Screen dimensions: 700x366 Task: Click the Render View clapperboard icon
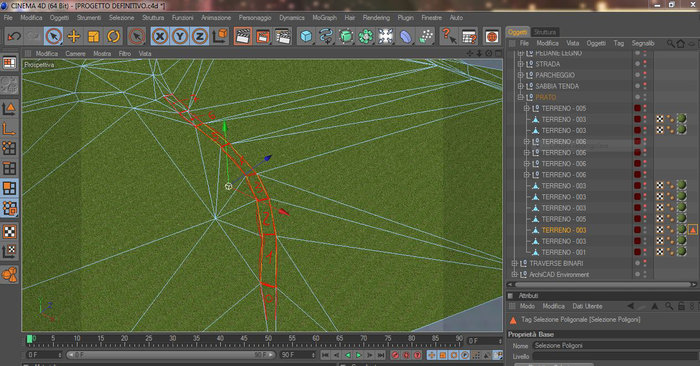coord(242,36)
